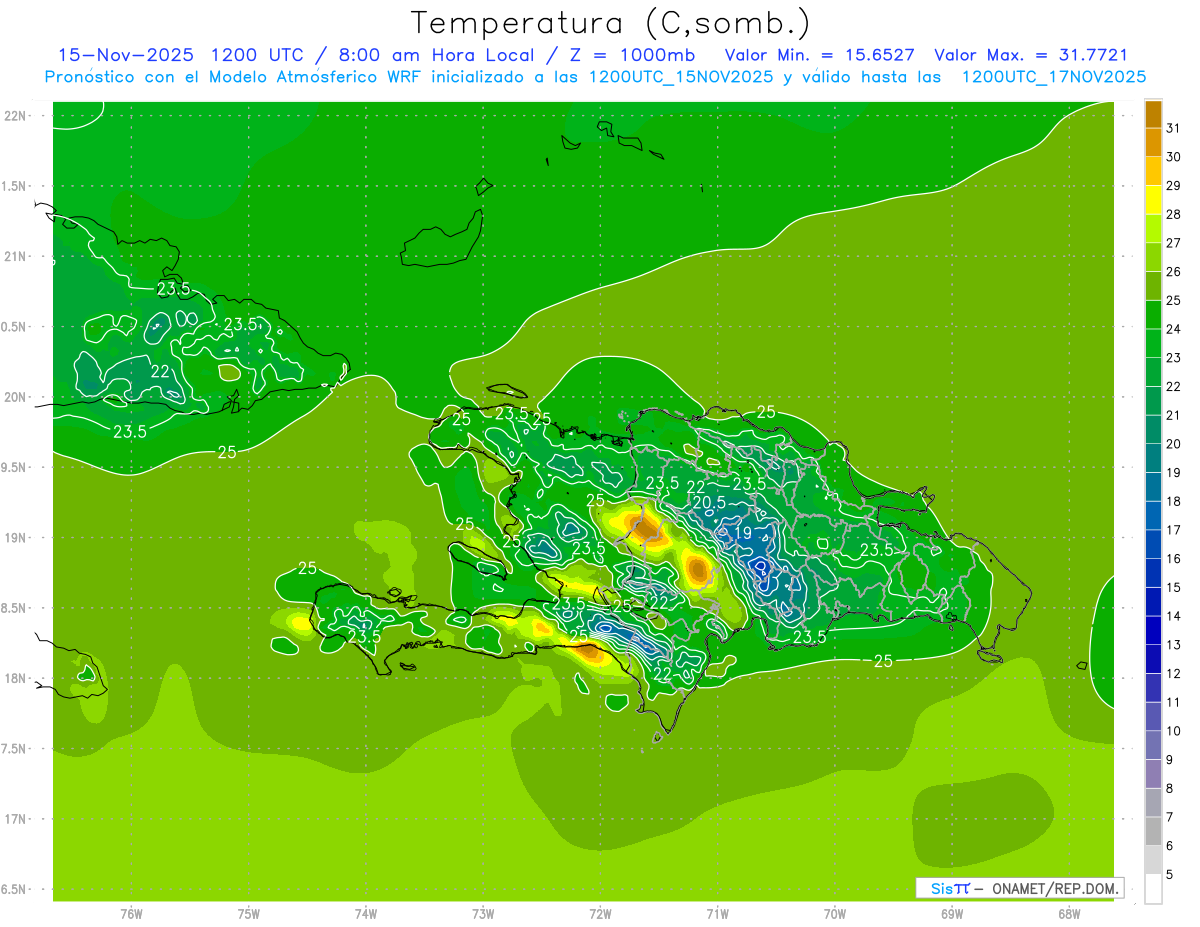Click the "69W" longitude axis label

(951, 914)
